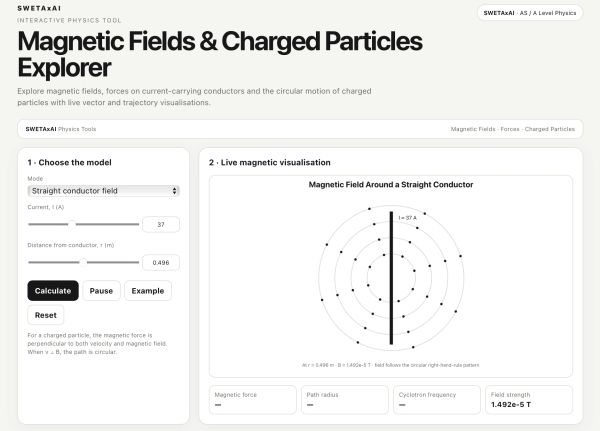Adjust the Current I (A) slider
The width and height of the screenshot is (600, 431).
[x=83, y=224]
